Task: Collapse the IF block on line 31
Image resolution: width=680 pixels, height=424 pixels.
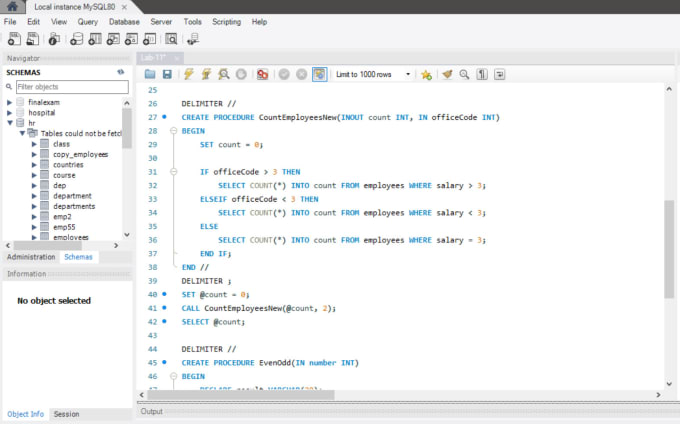Action: (173, 172)
